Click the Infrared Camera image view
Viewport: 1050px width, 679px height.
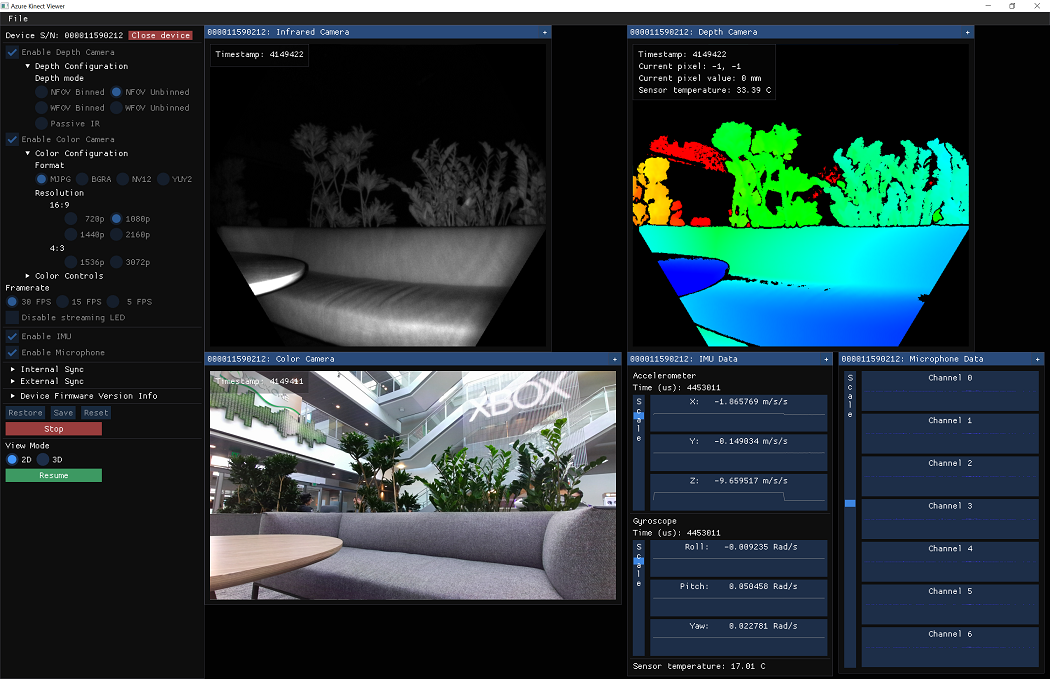378,196
